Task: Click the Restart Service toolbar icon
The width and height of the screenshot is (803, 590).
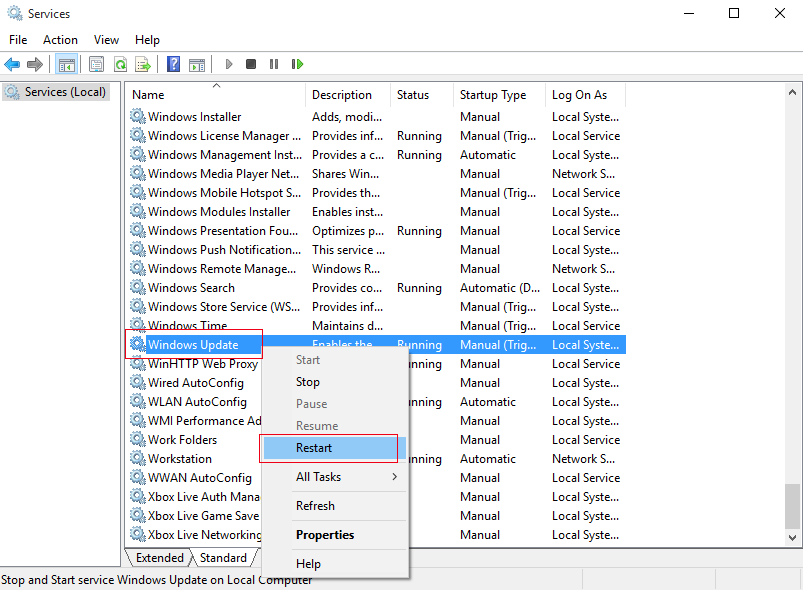Action: tap(298, 64)
